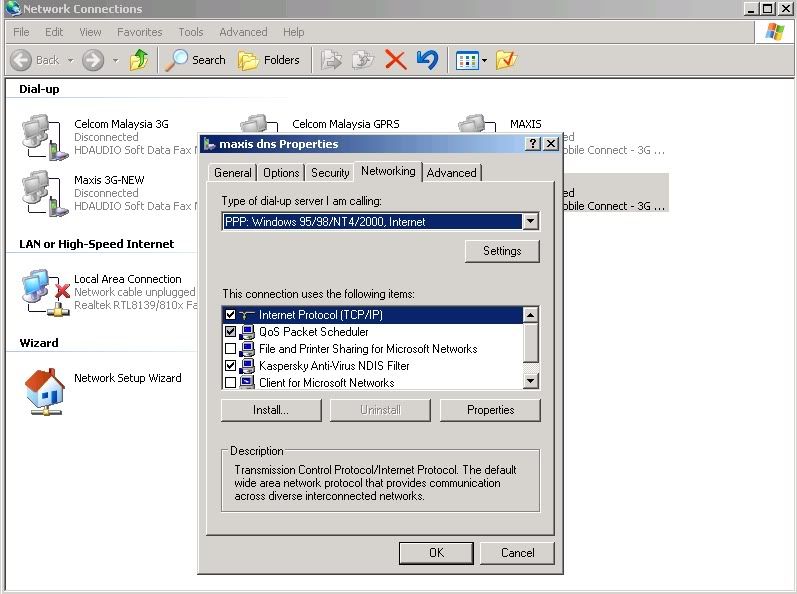Viewport: 797px width, 594px height.
Task: Click the File and Printer Sharing item icon
Action: (x=247, y=349)
